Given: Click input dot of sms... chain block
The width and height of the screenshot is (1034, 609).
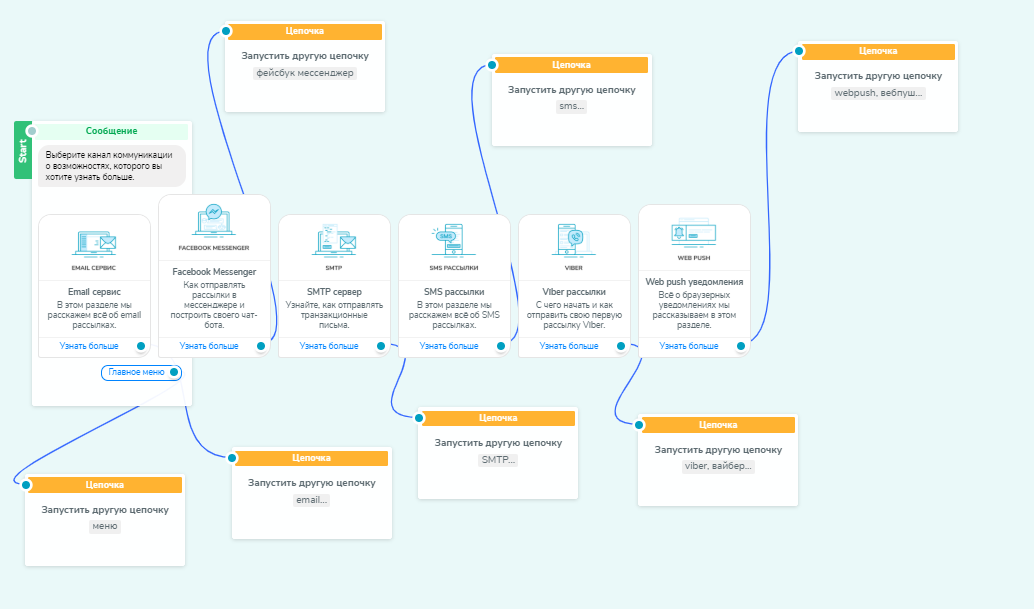Looking at the screenshot, I should pyautogui.click(x=492, y=65).
